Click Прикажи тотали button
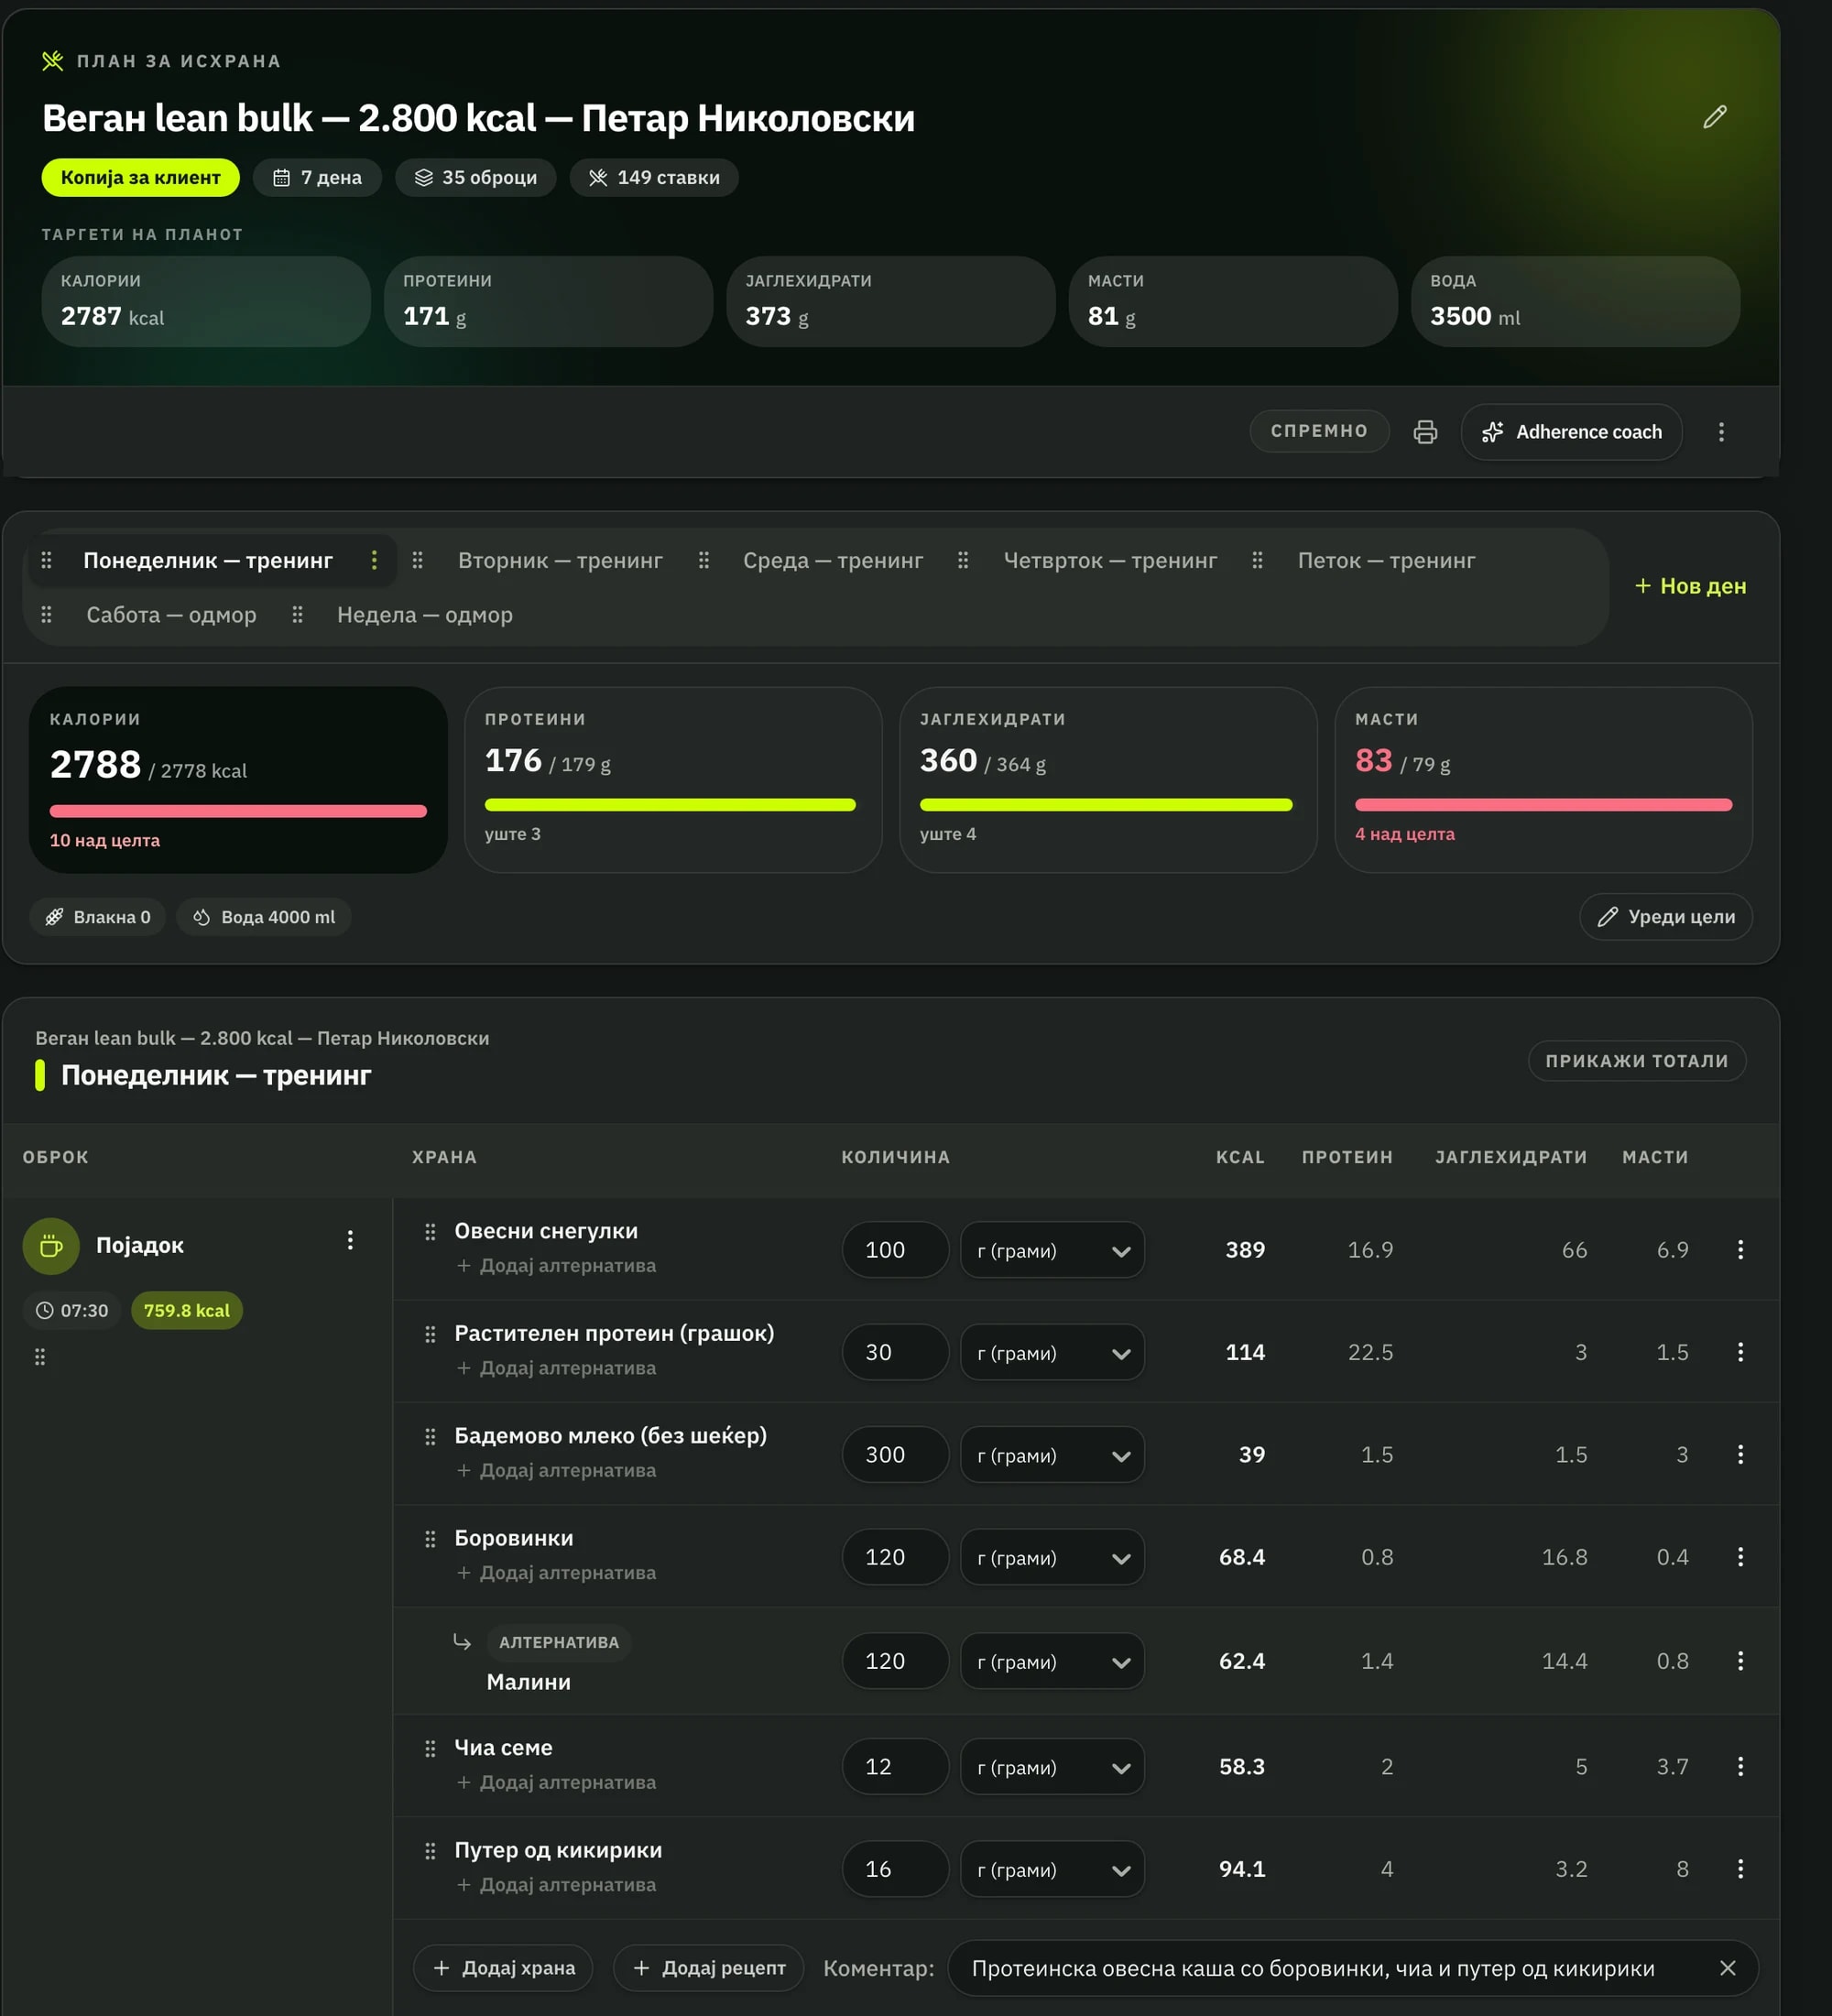1832x2016 pixels. click(1637, 1061)
